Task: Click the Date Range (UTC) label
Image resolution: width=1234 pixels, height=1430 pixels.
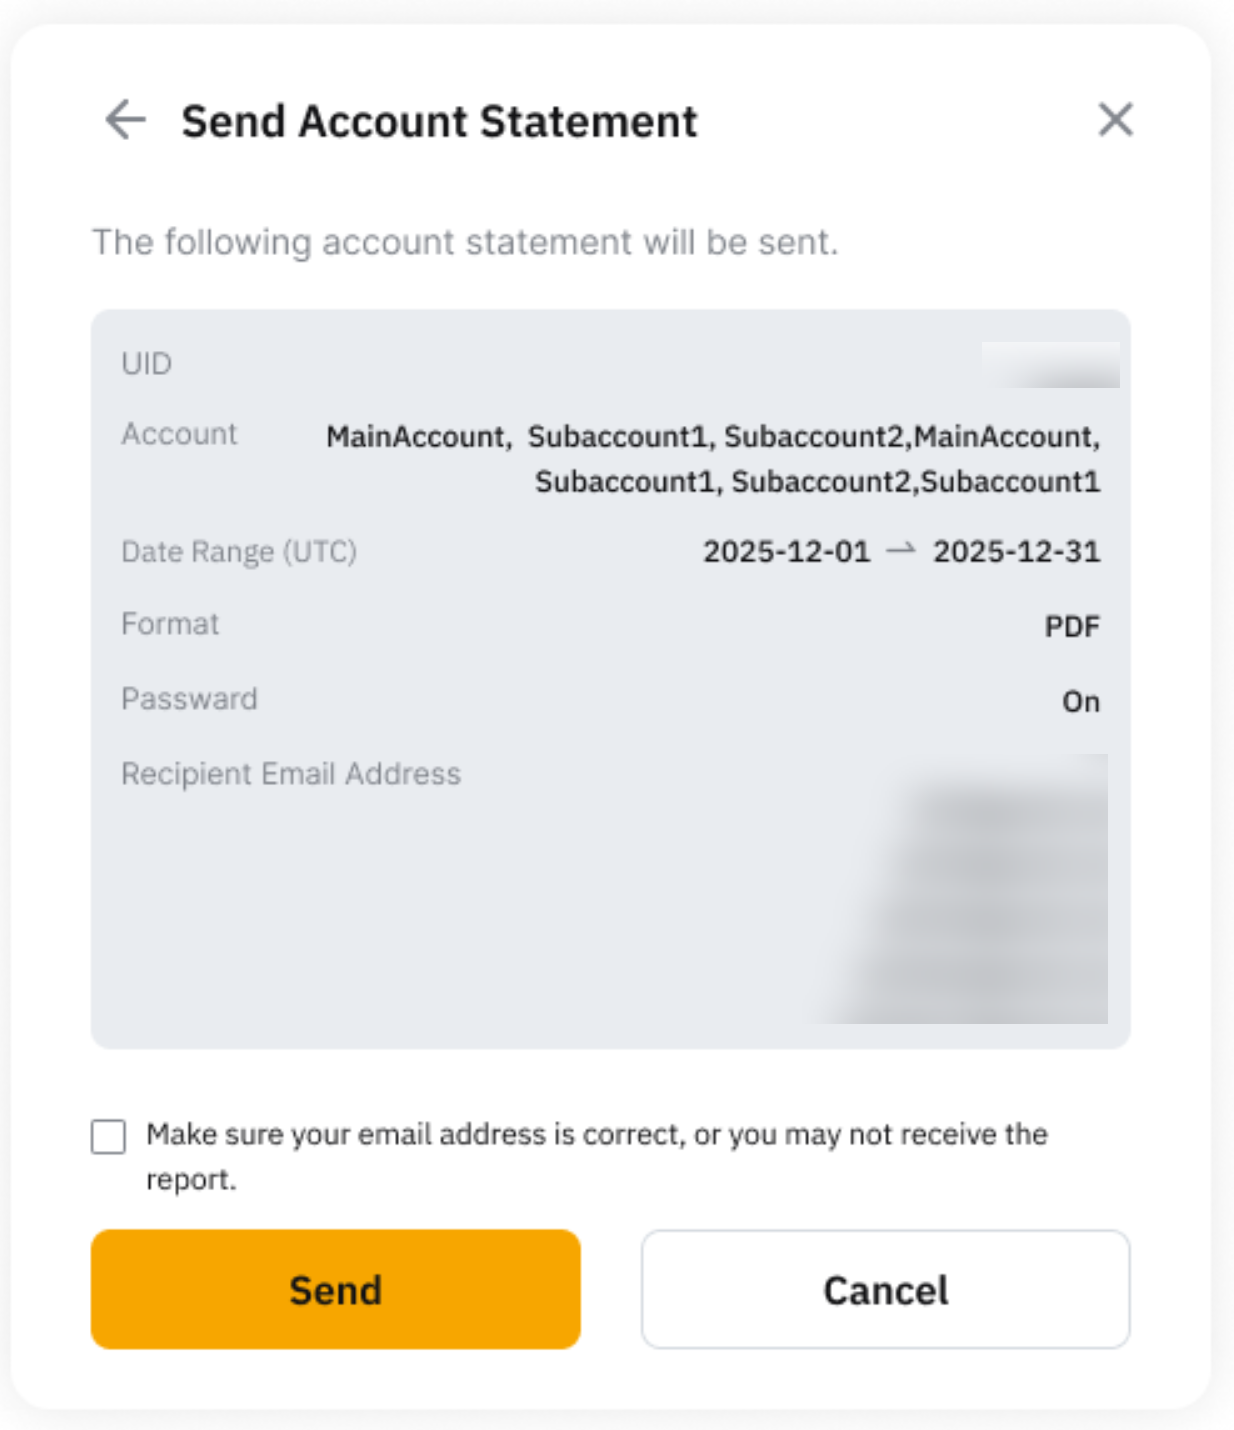Action: pos(238,552)
